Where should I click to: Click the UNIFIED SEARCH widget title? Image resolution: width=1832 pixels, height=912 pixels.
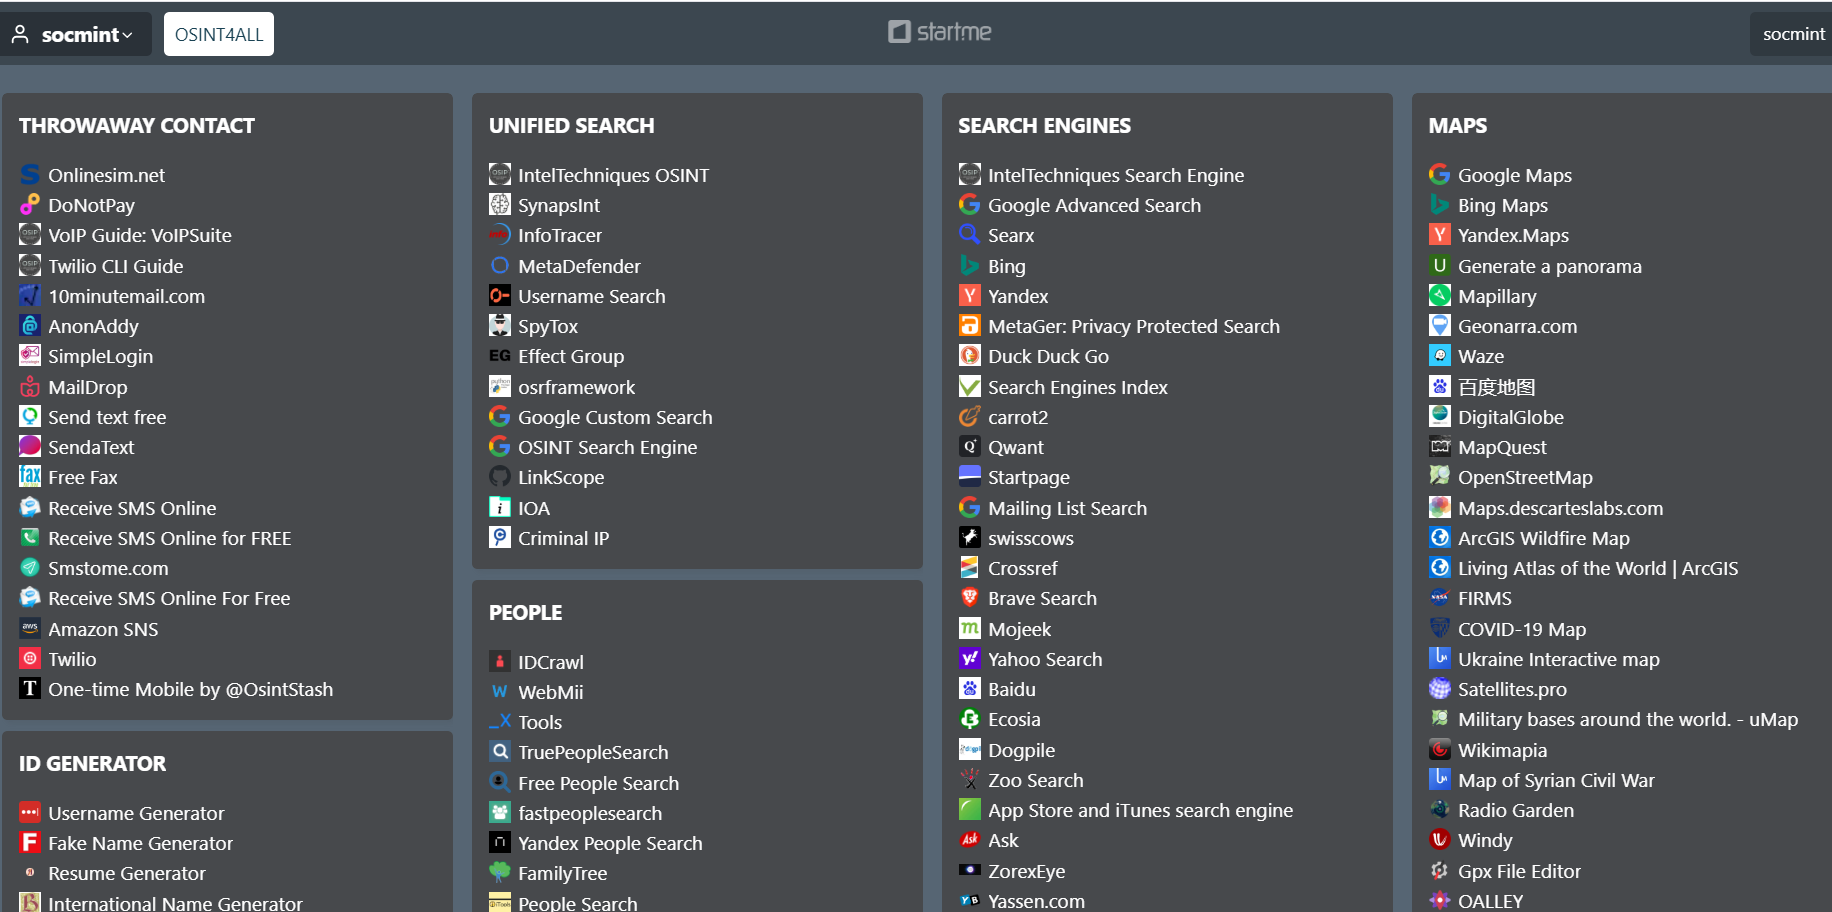pyautogui.click(x=571, y=126)
